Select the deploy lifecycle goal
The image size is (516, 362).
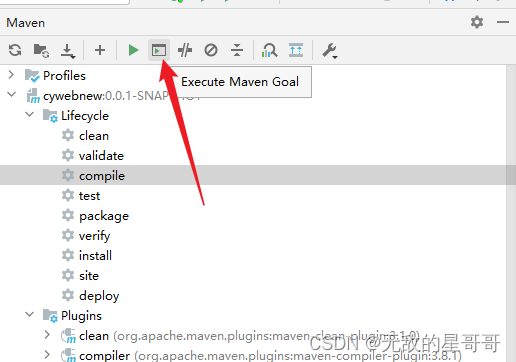point(99,296)
